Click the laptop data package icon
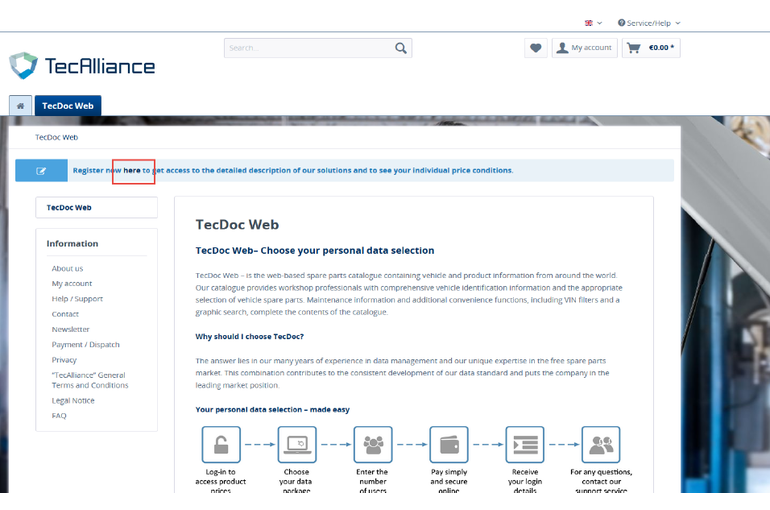770x510 pixels. tap(297, 444)
